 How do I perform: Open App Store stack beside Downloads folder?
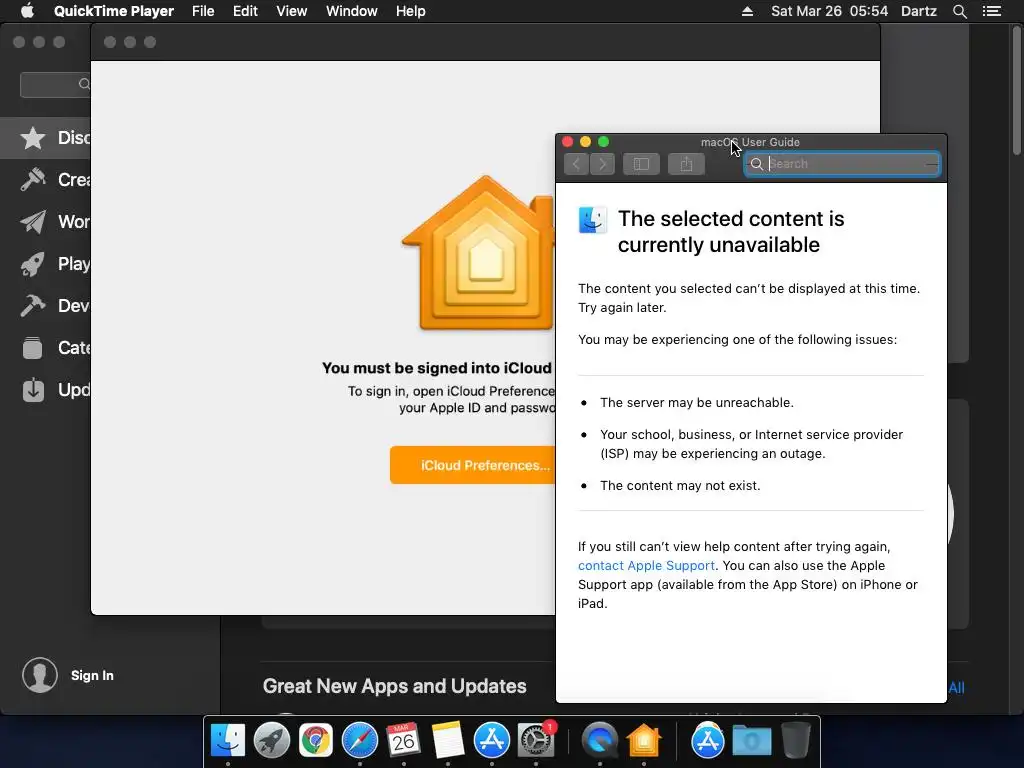coord(707,741)
